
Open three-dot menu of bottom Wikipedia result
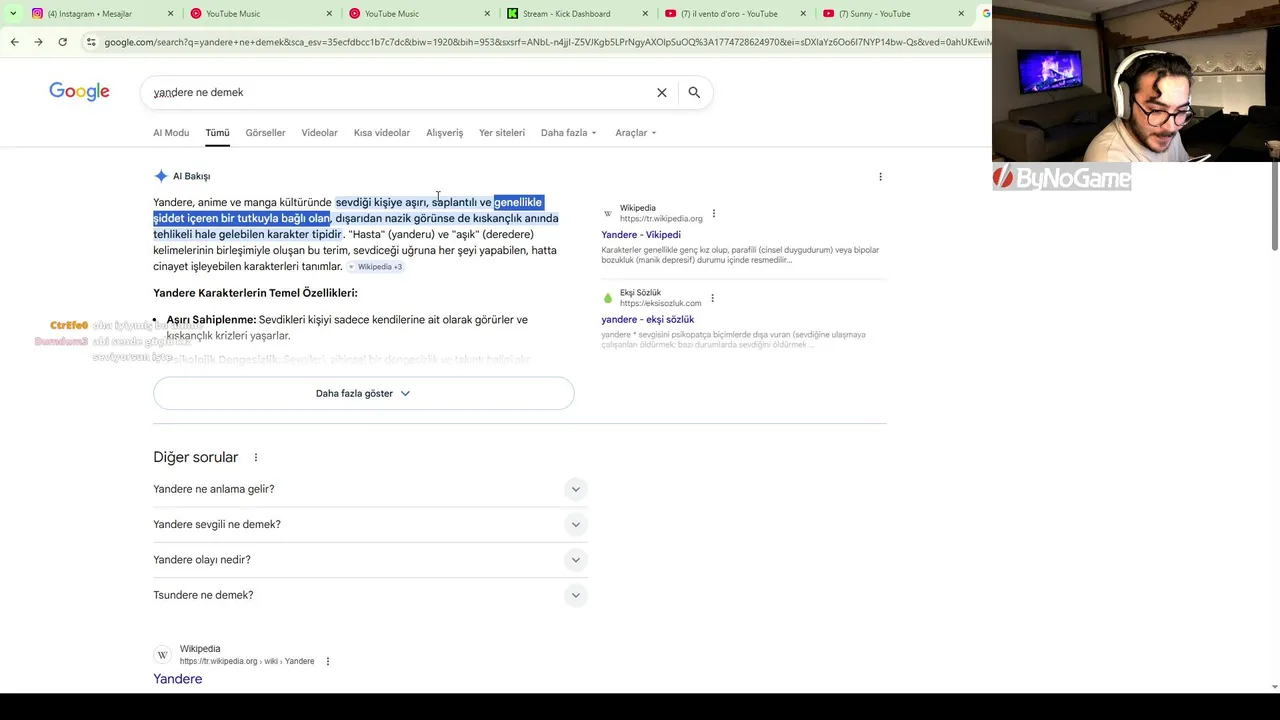(x=327, y=661)
